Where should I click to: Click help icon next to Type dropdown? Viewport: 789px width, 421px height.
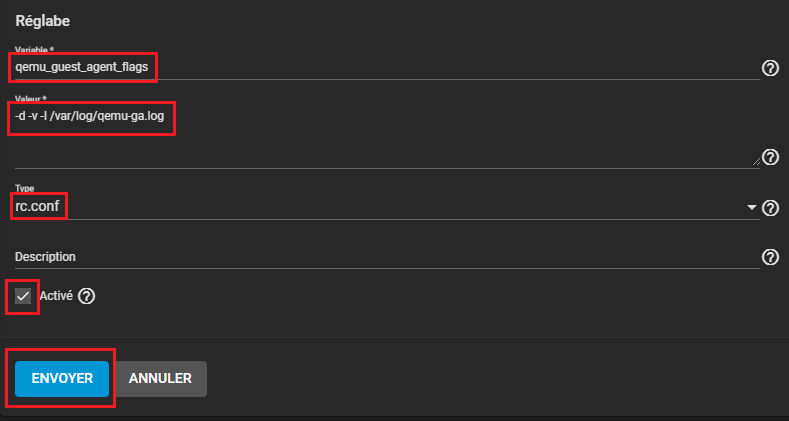pos(770,208)
